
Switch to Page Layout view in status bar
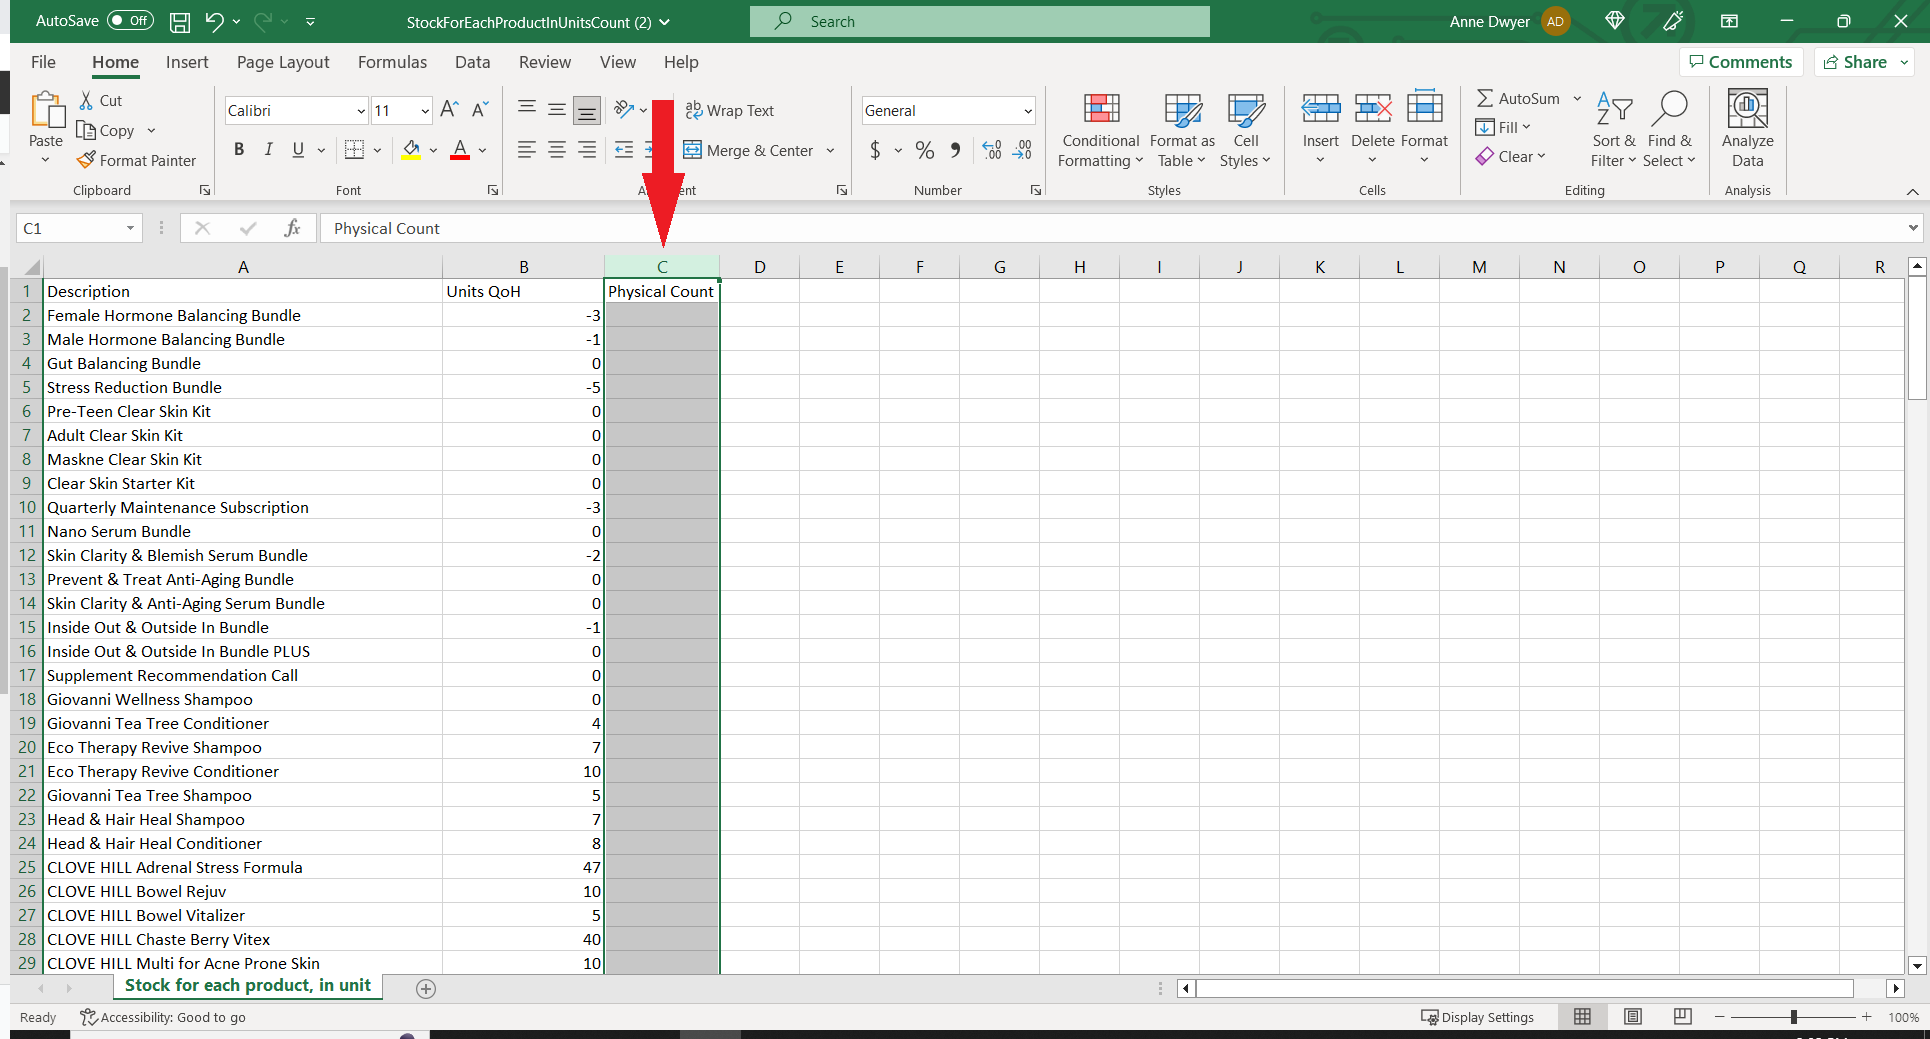pos(1633,1016)
